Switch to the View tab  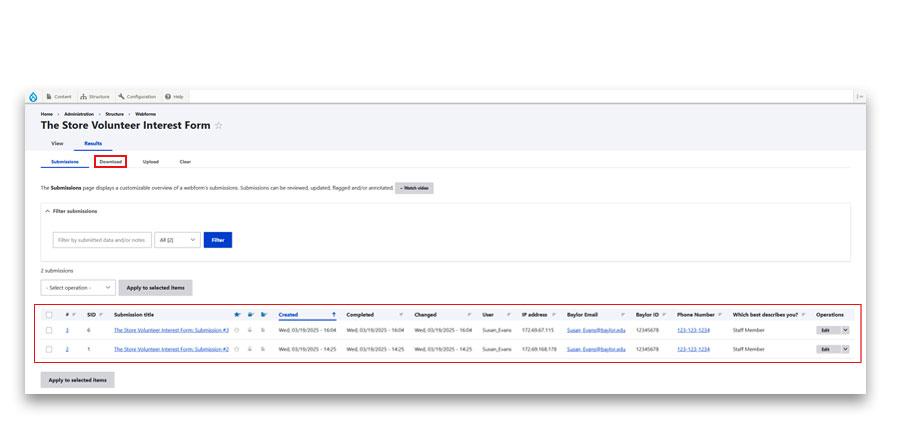click(57, 143)
